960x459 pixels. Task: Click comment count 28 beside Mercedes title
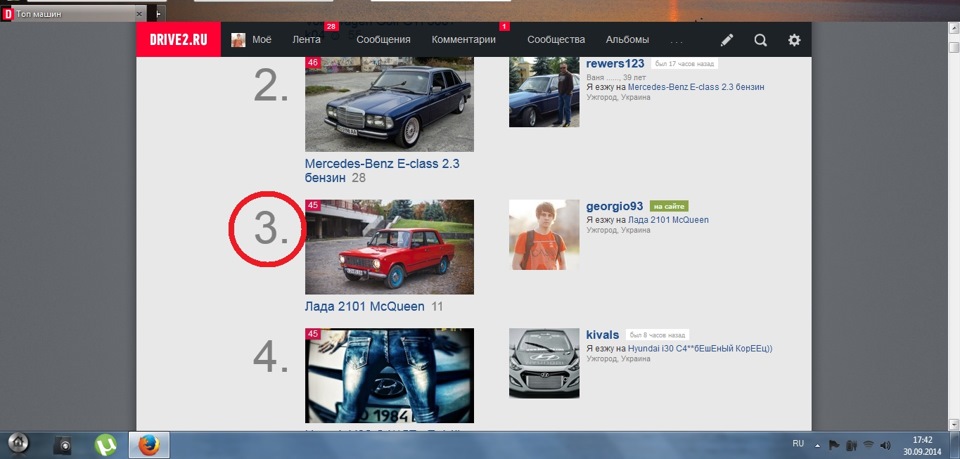click(359, 178)
